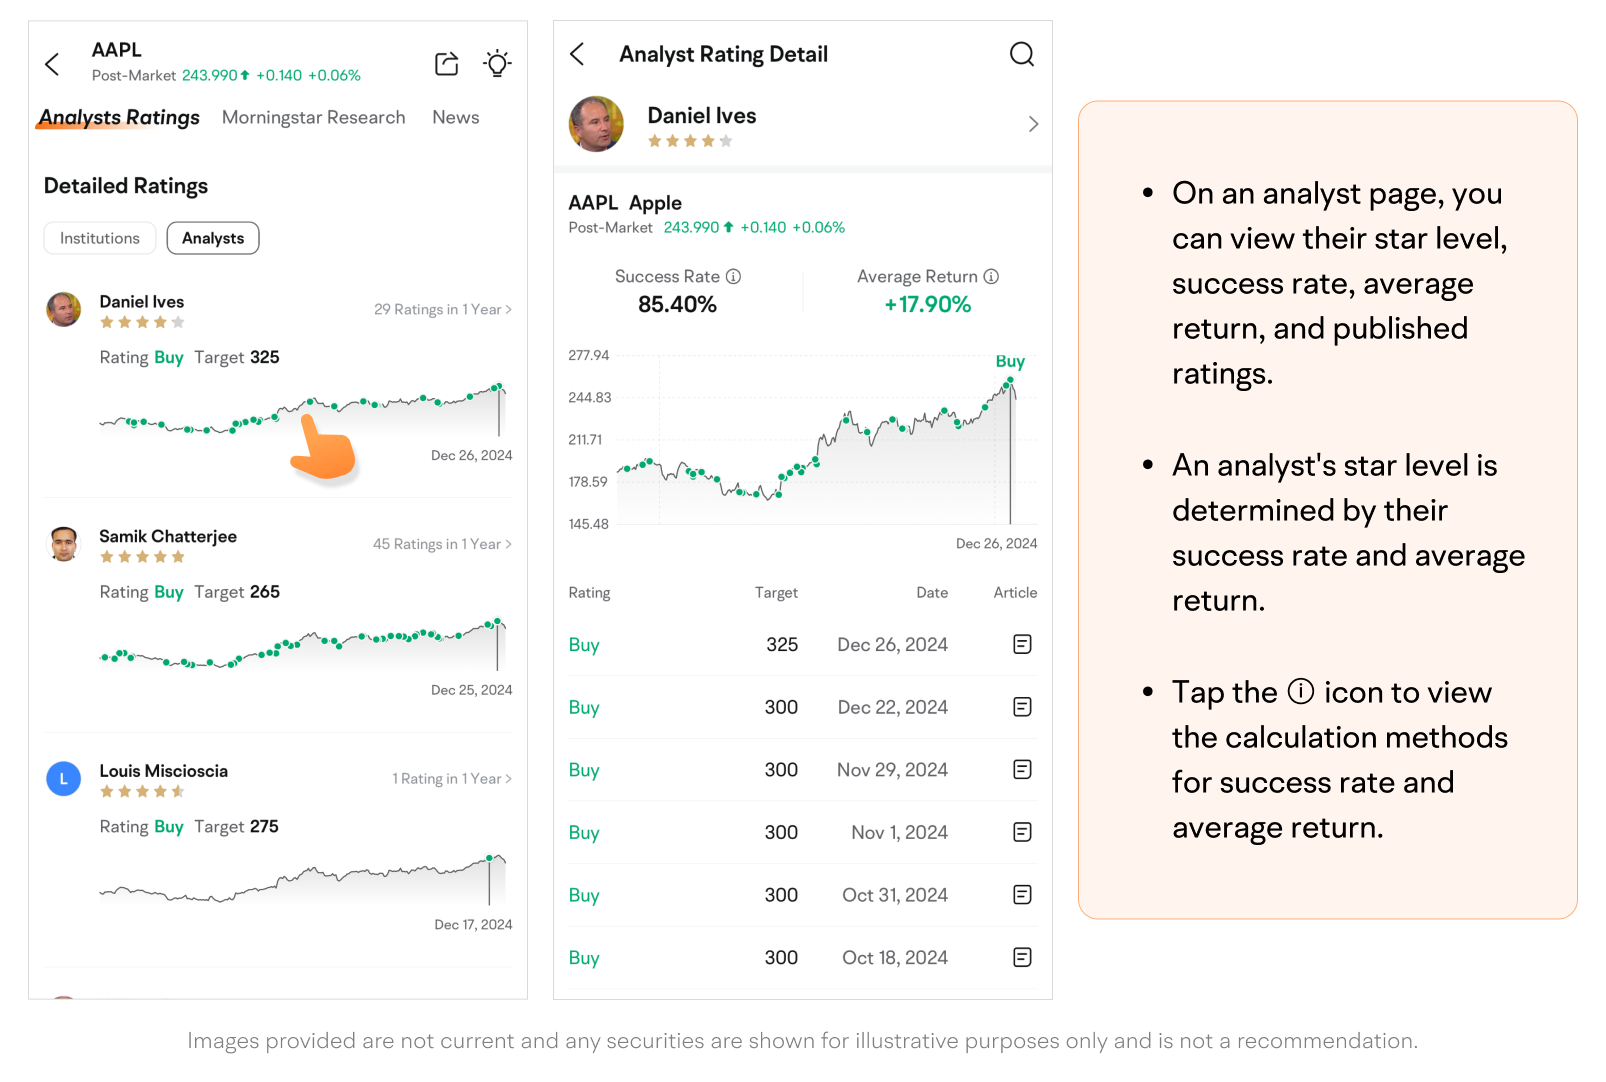1606x1082 pixels.
Task: Tap the lightbulb icon in AAPL header
Action: pyautogui.click(x=497, y=64)
